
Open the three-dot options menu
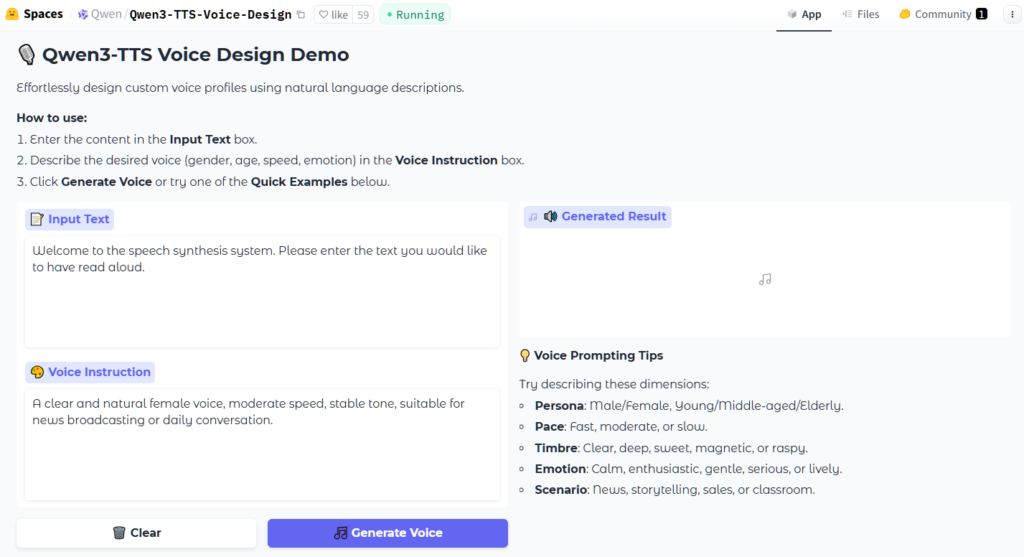[x=1008, y=14]
